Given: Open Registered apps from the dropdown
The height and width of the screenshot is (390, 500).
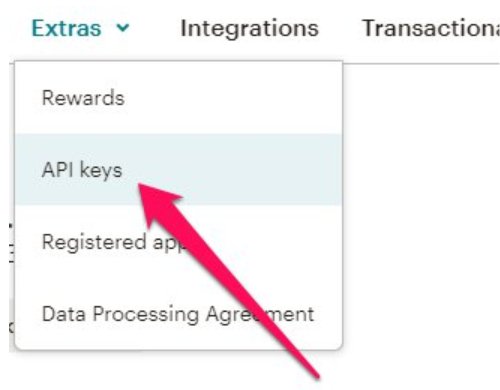Looking at the screenshot, I should [x=178, y=242].
